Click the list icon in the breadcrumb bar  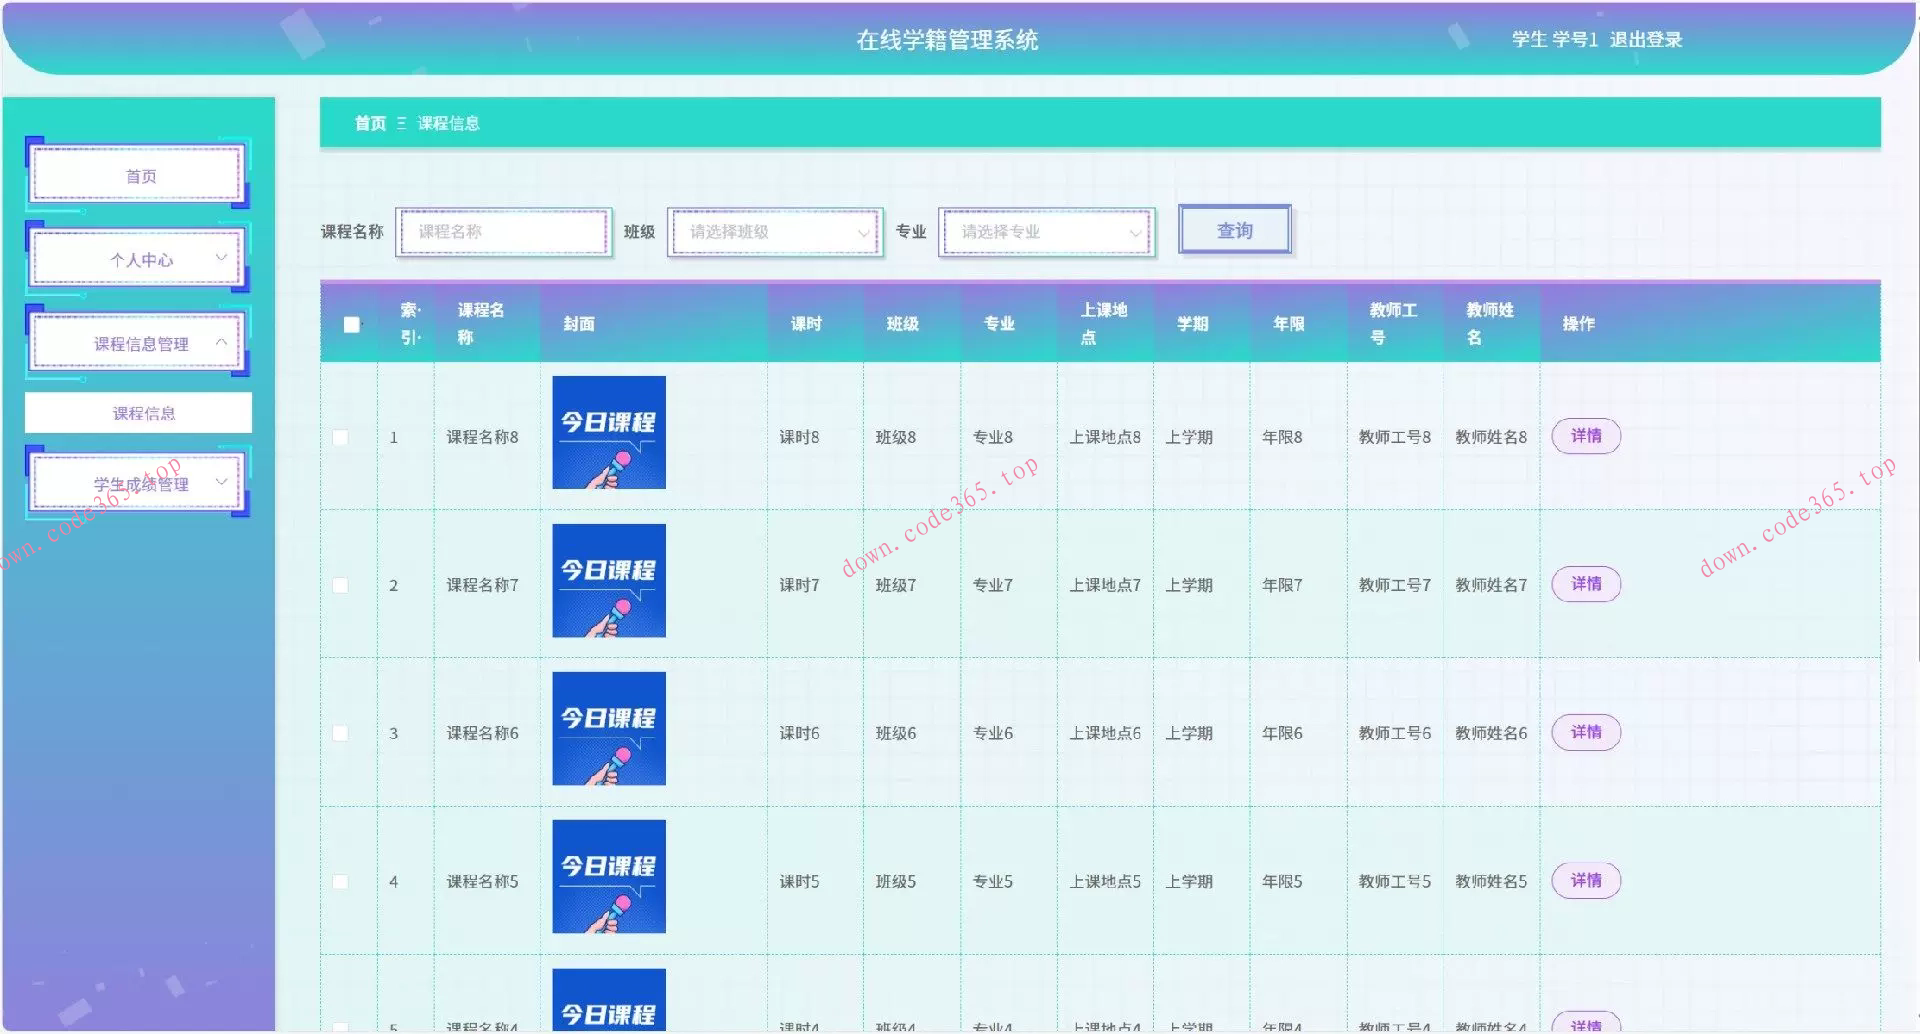click(x=400, y=122)
